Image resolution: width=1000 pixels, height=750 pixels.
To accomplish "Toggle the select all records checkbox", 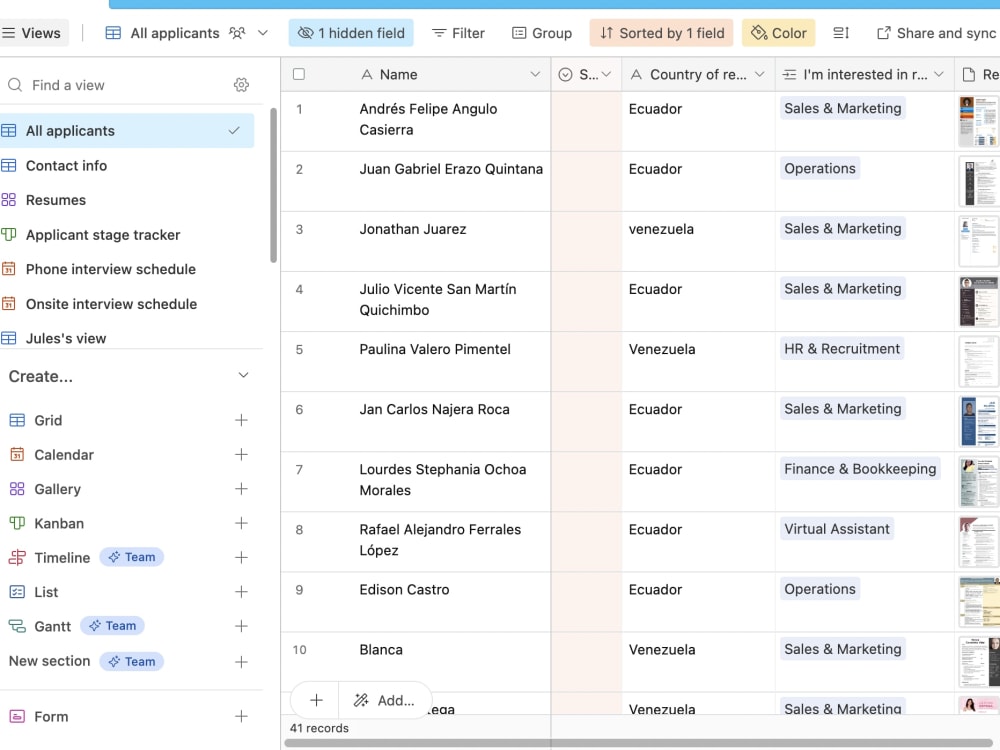I will tap(298, 74).
